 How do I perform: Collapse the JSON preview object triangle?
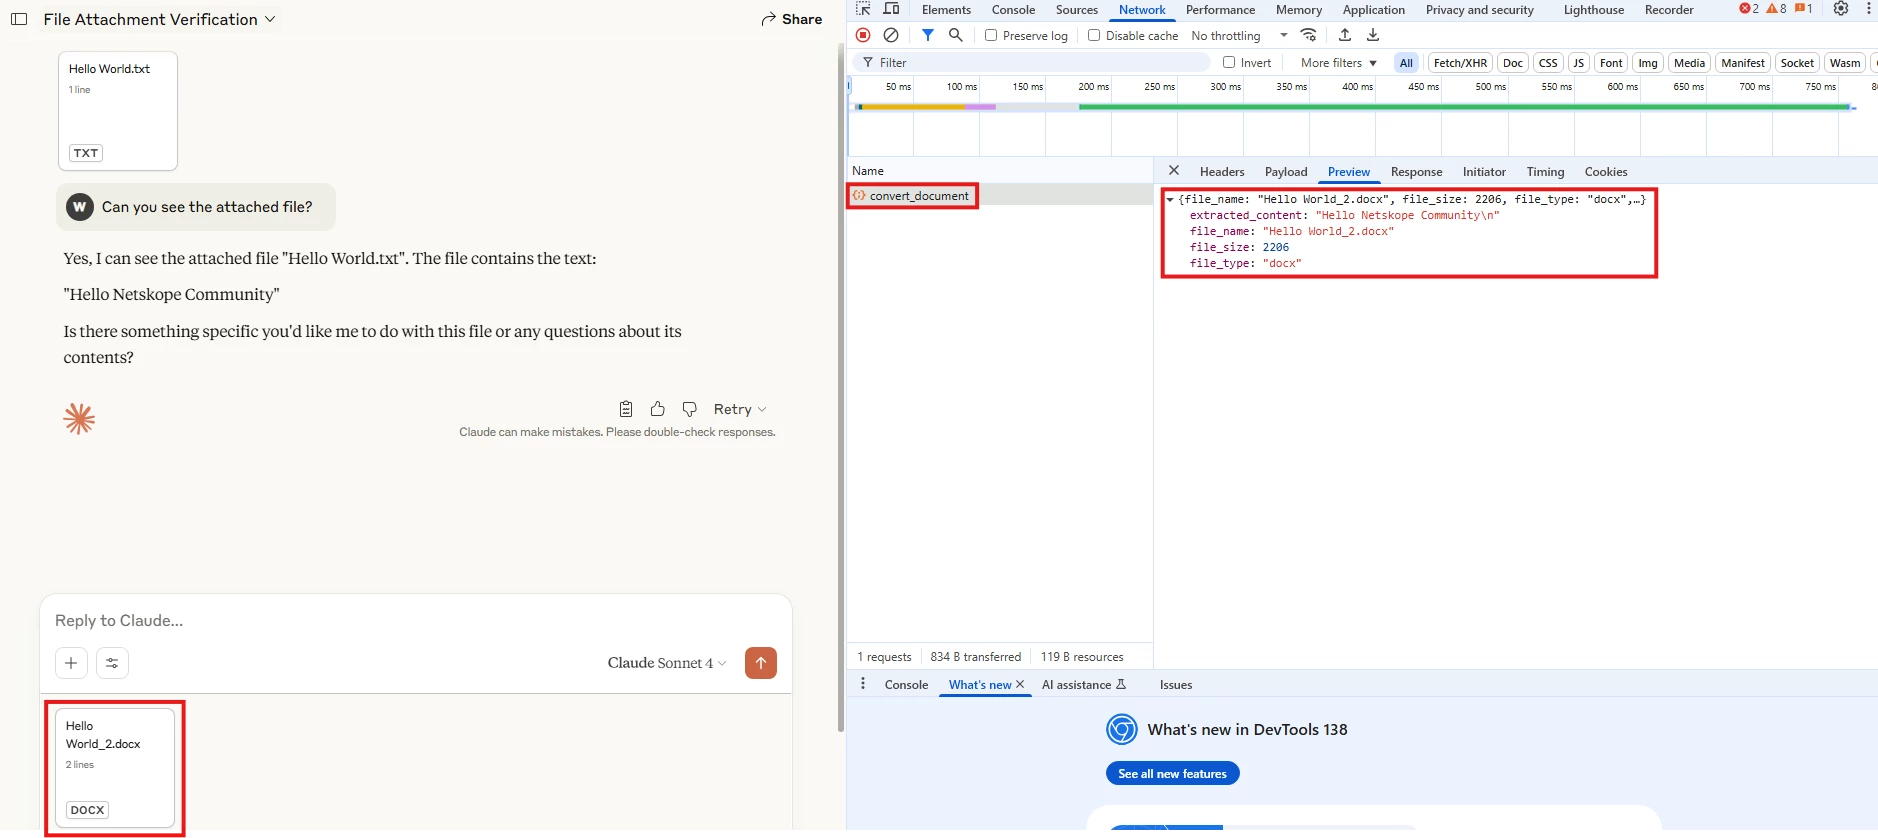pos(1170,199)
